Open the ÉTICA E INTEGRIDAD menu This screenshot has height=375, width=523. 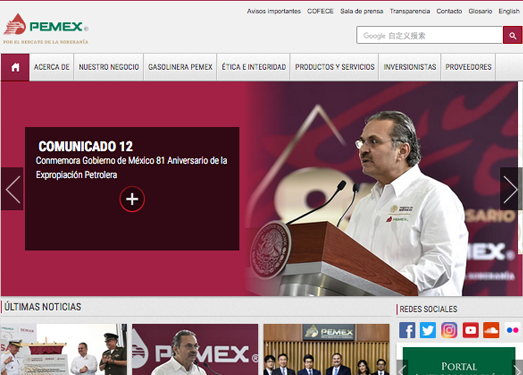click(254, 67)
